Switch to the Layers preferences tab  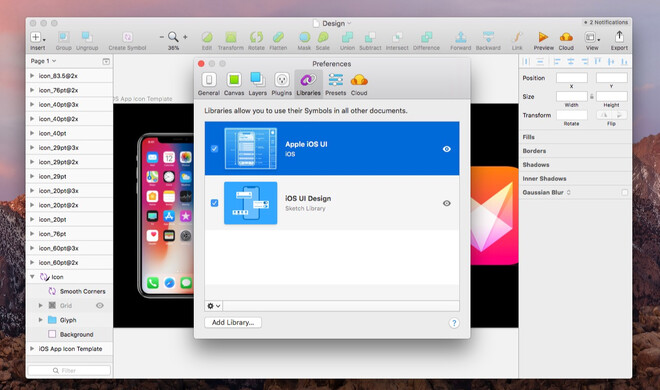pos(257,84)
